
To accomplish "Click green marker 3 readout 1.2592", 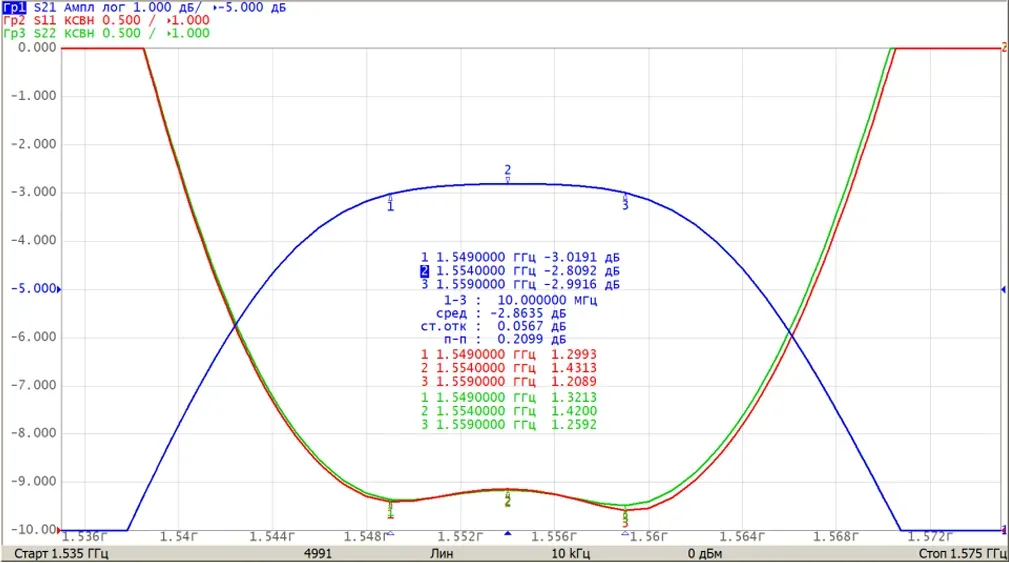I will [x=508, y=425].
